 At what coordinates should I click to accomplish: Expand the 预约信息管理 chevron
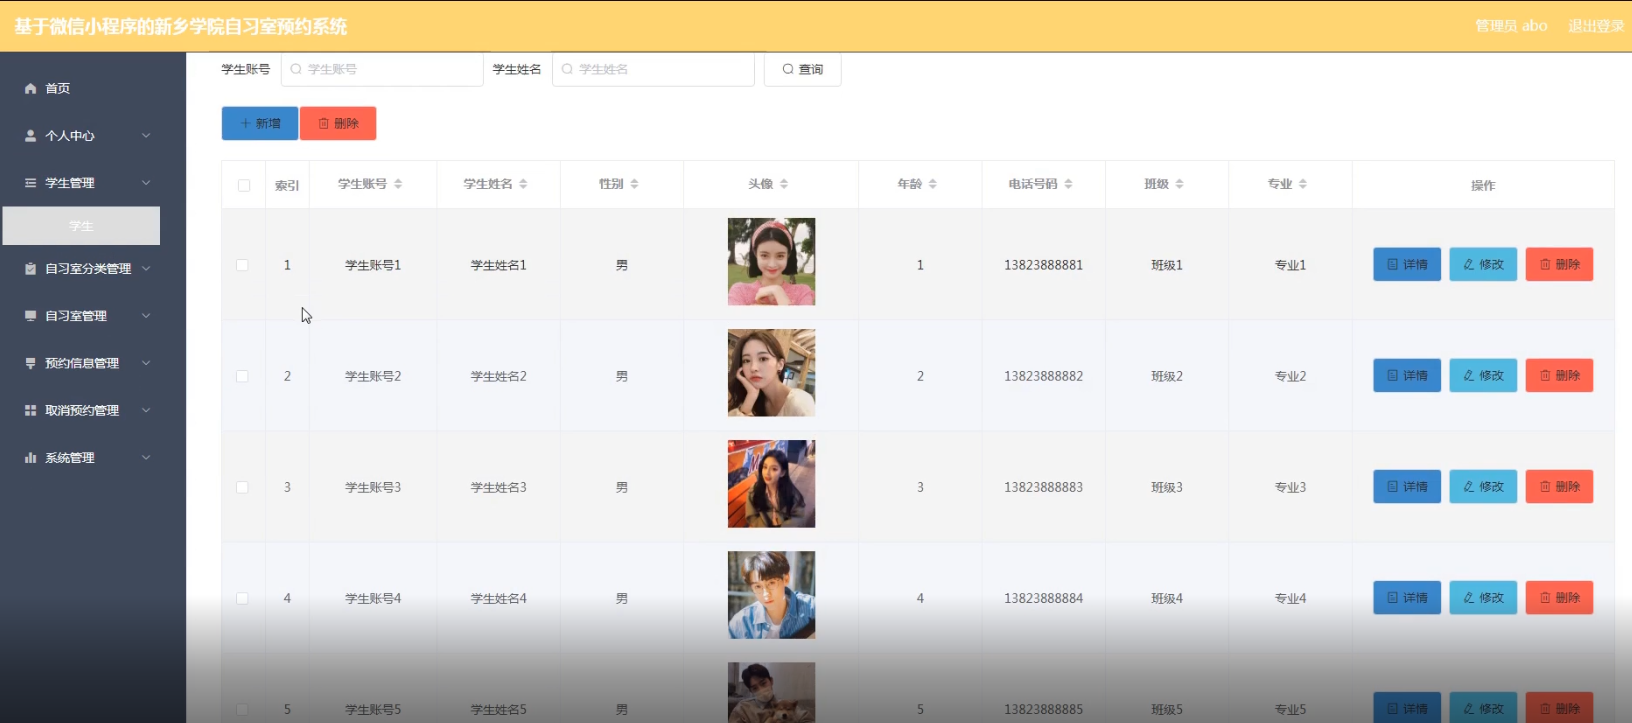(146, 363)
